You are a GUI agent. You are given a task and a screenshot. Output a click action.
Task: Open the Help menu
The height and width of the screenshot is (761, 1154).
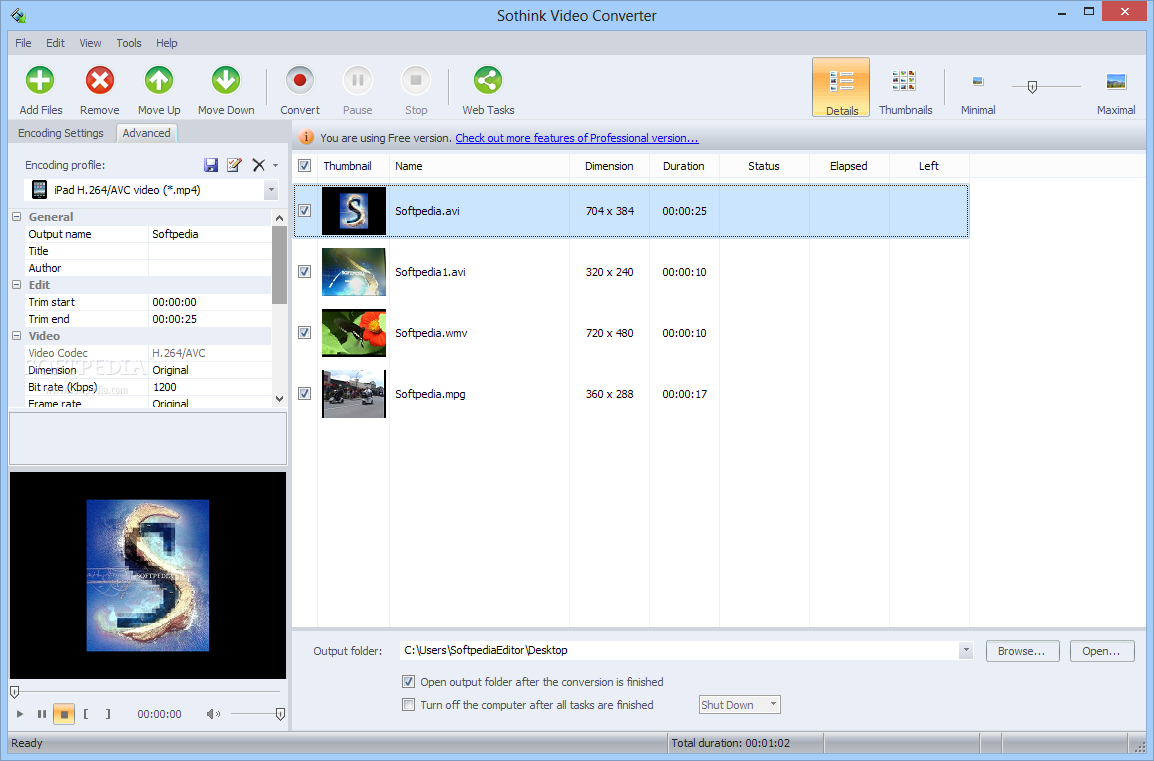pyautogui.click(x=167, y=43)
